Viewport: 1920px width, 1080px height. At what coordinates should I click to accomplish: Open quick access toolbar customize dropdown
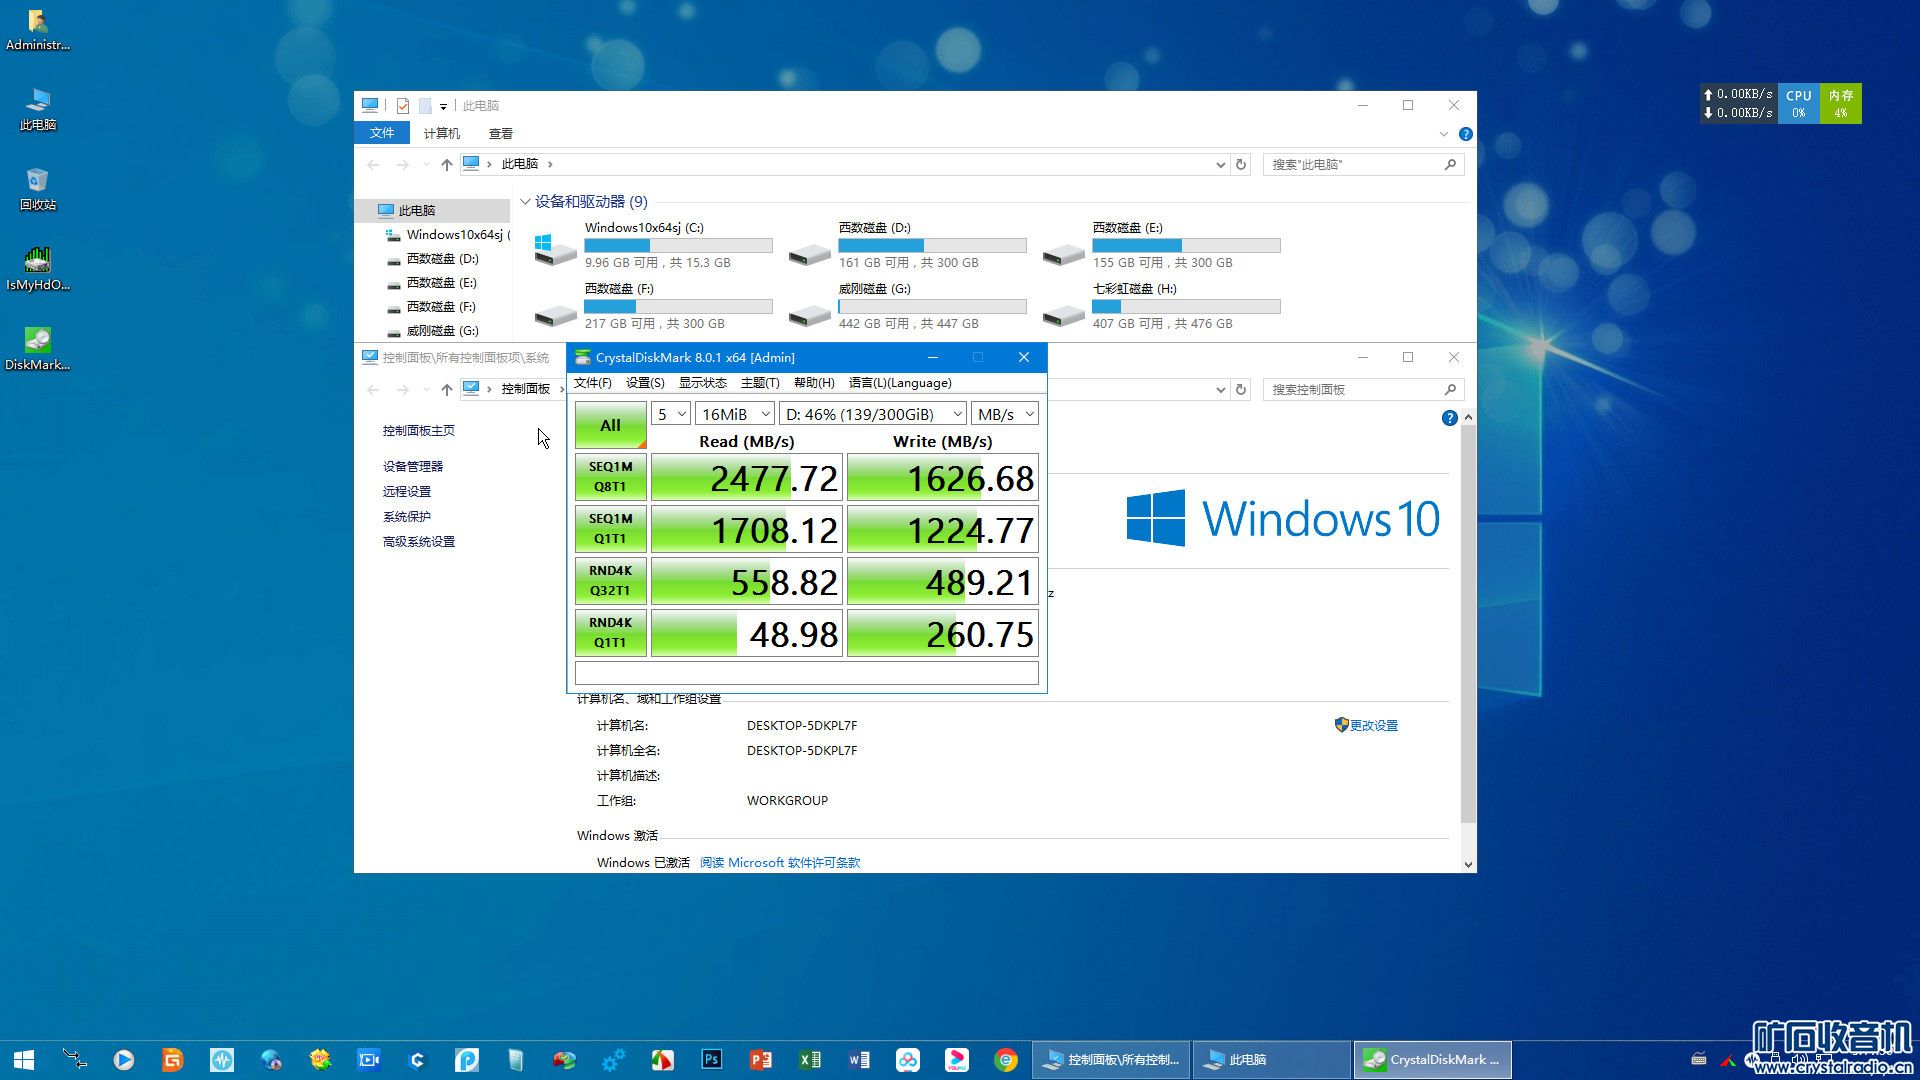pyautogui.click(x=443, y=106)
